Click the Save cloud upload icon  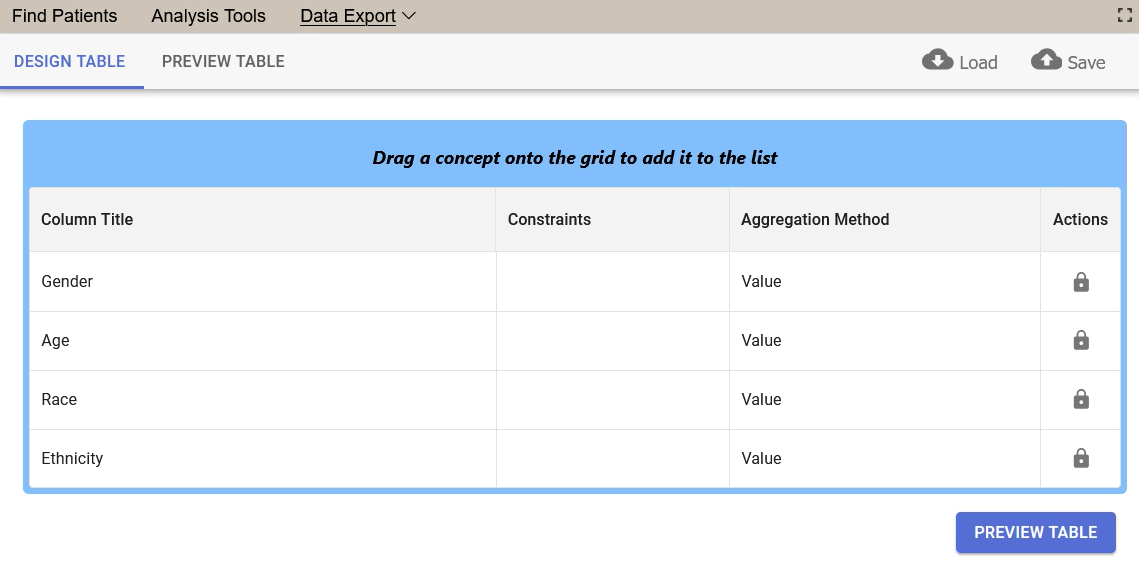[1046, 60]
